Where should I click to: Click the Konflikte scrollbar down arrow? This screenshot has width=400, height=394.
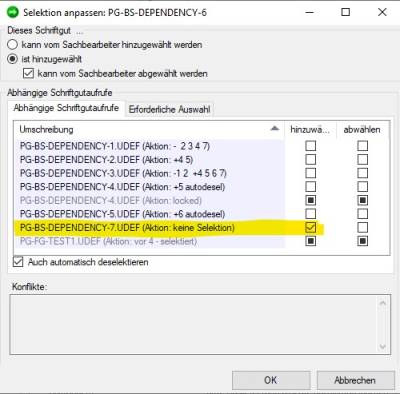click(383, 347)
